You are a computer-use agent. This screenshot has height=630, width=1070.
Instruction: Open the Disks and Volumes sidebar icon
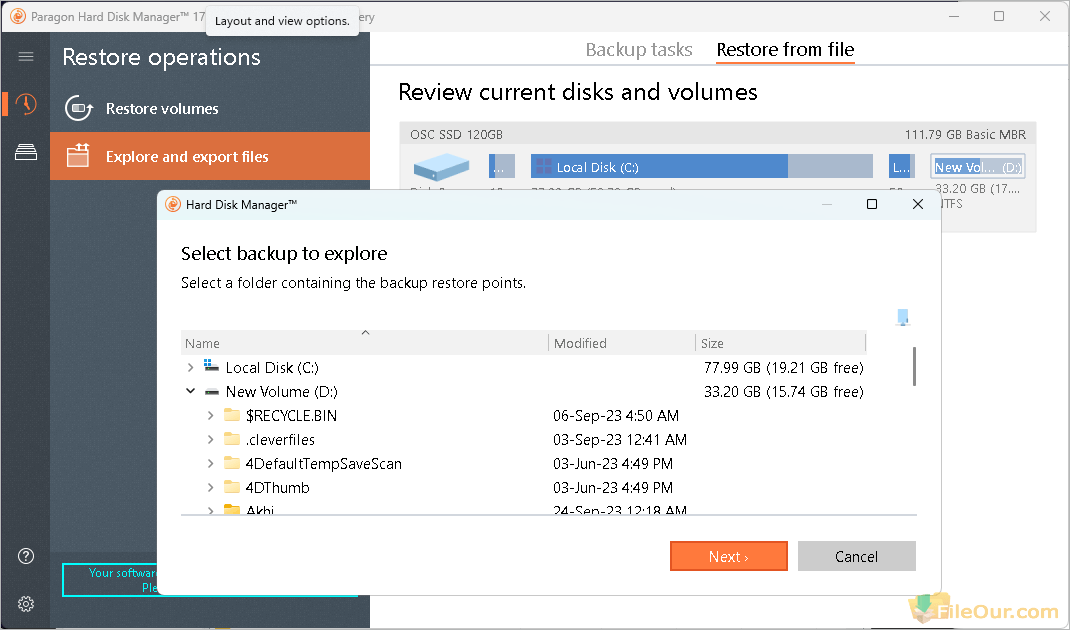tap(26, 152)
